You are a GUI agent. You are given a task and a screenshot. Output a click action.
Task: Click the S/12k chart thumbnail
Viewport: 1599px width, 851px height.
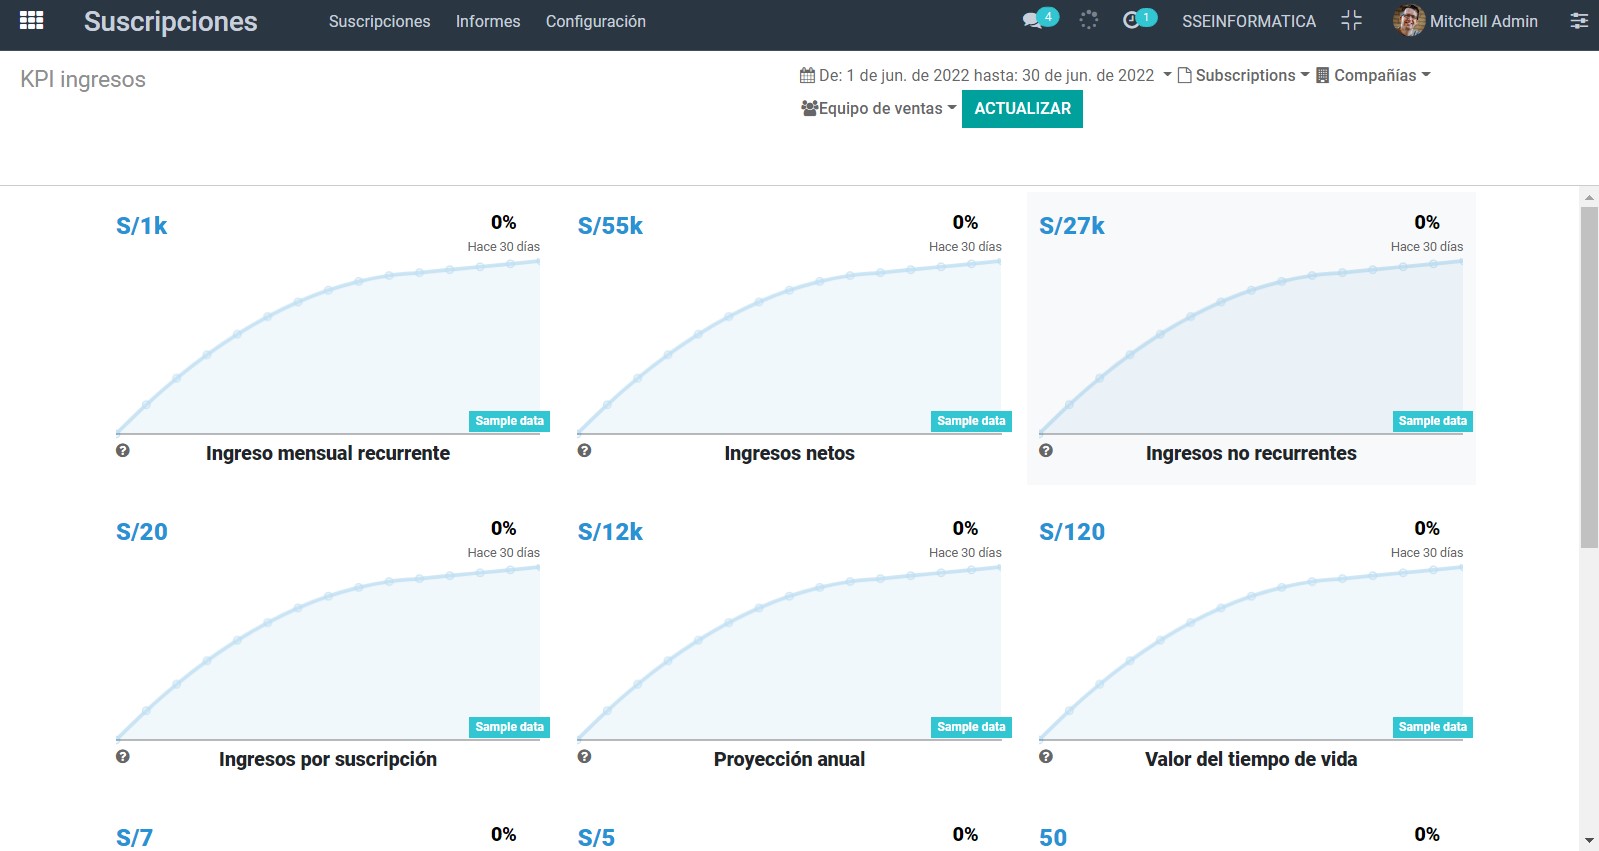tap(790, 653)
